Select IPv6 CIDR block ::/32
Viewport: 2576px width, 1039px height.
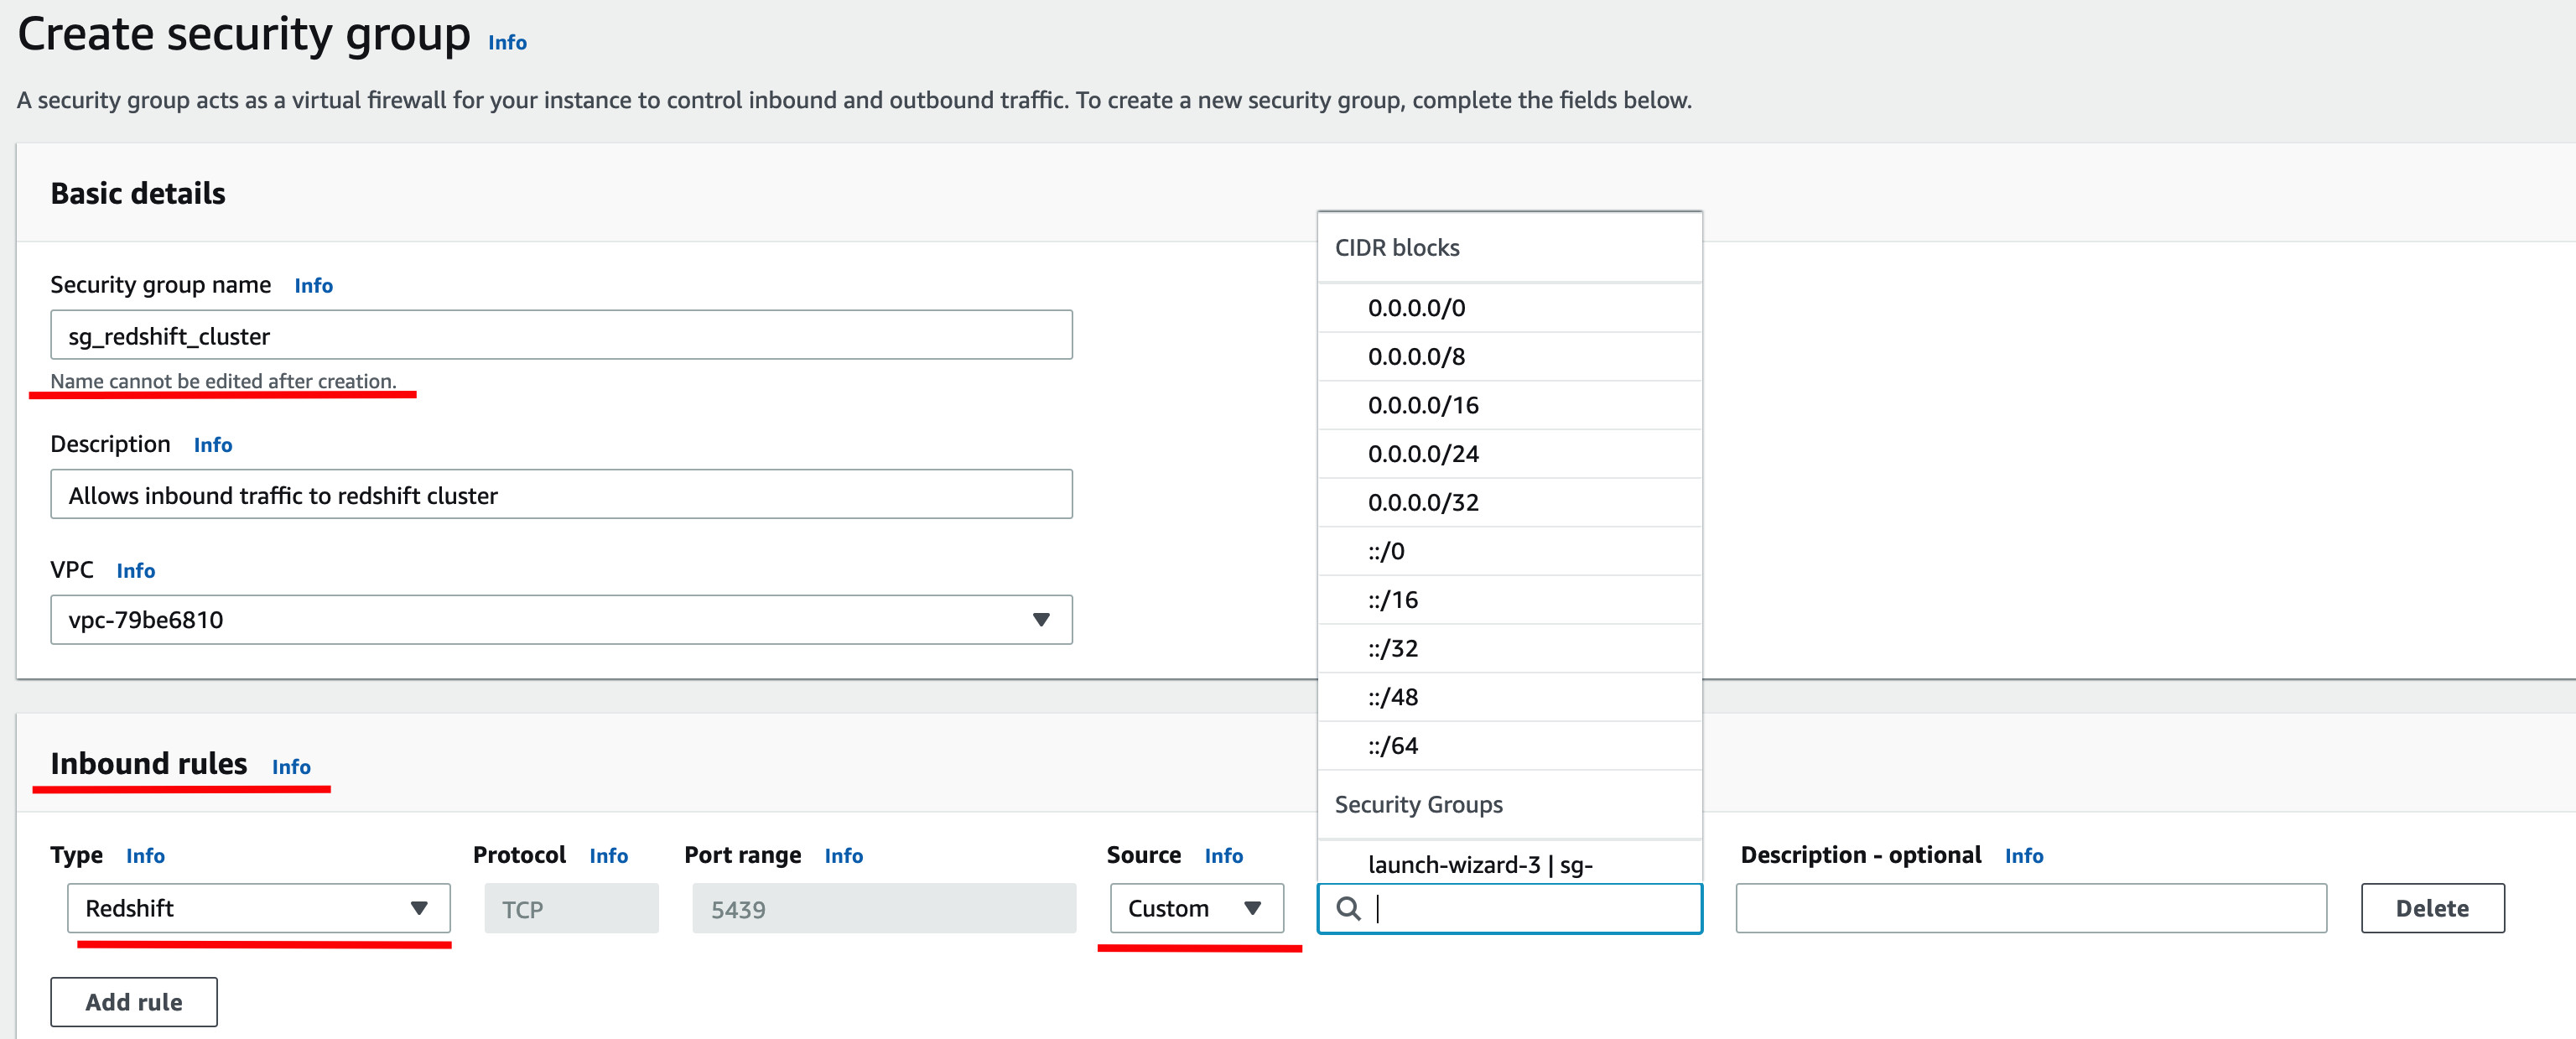click(x=1509, y=649)
